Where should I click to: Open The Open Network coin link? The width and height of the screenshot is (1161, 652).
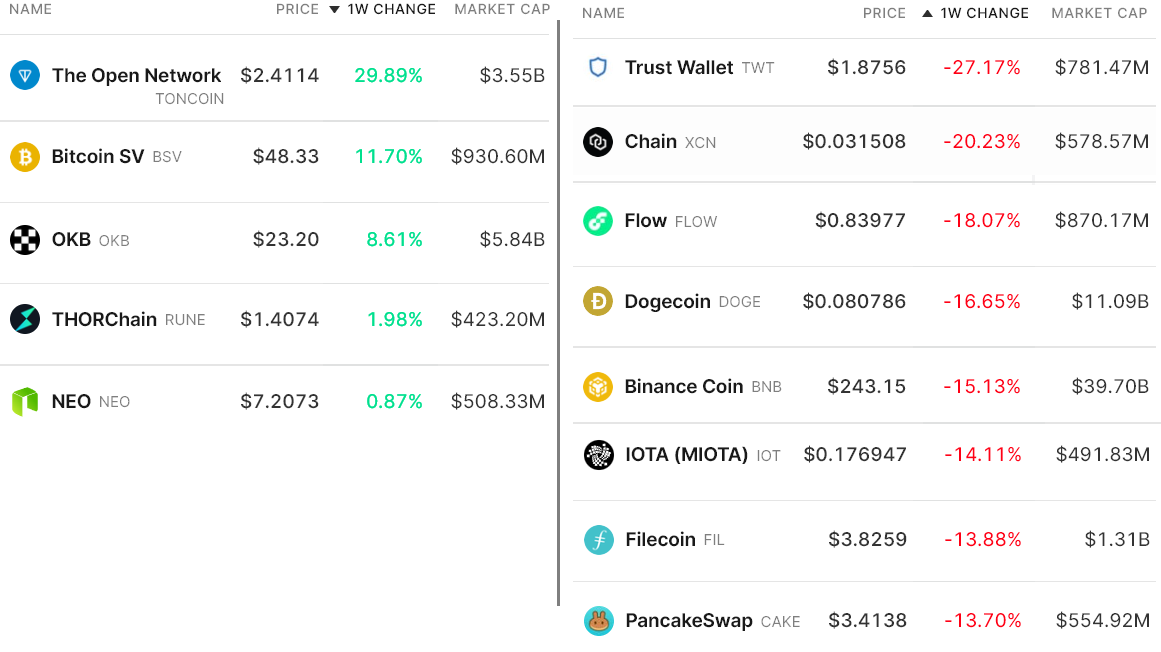coord(136,76)
